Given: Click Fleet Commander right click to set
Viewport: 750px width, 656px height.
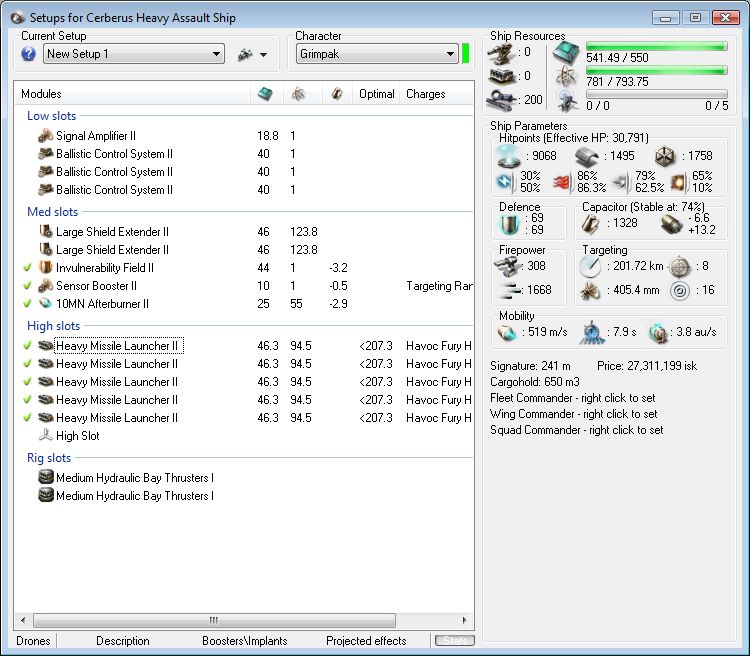Looking at the screenshot, I should coord(573,398).
